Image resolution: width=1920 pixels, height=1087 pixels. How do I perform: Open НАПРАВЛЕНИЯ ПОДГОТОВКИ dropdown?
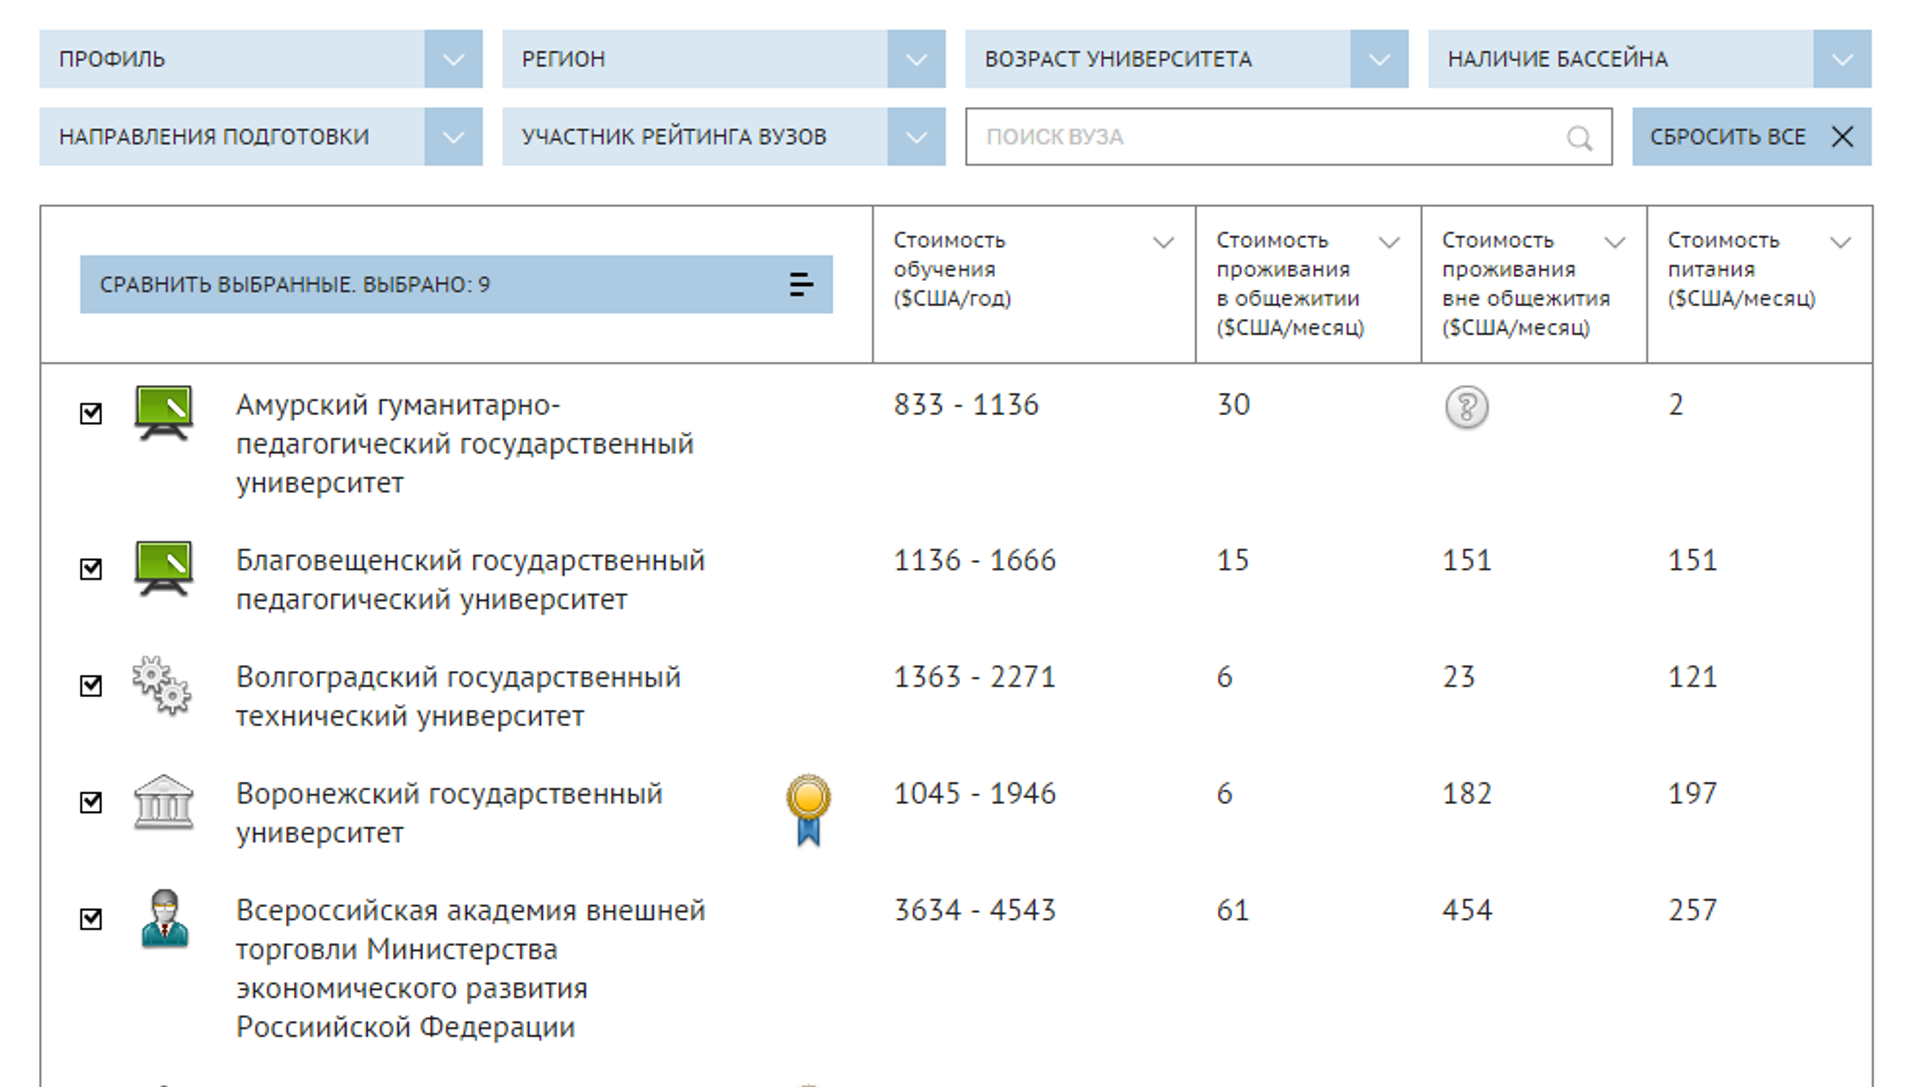pos(260,137)
